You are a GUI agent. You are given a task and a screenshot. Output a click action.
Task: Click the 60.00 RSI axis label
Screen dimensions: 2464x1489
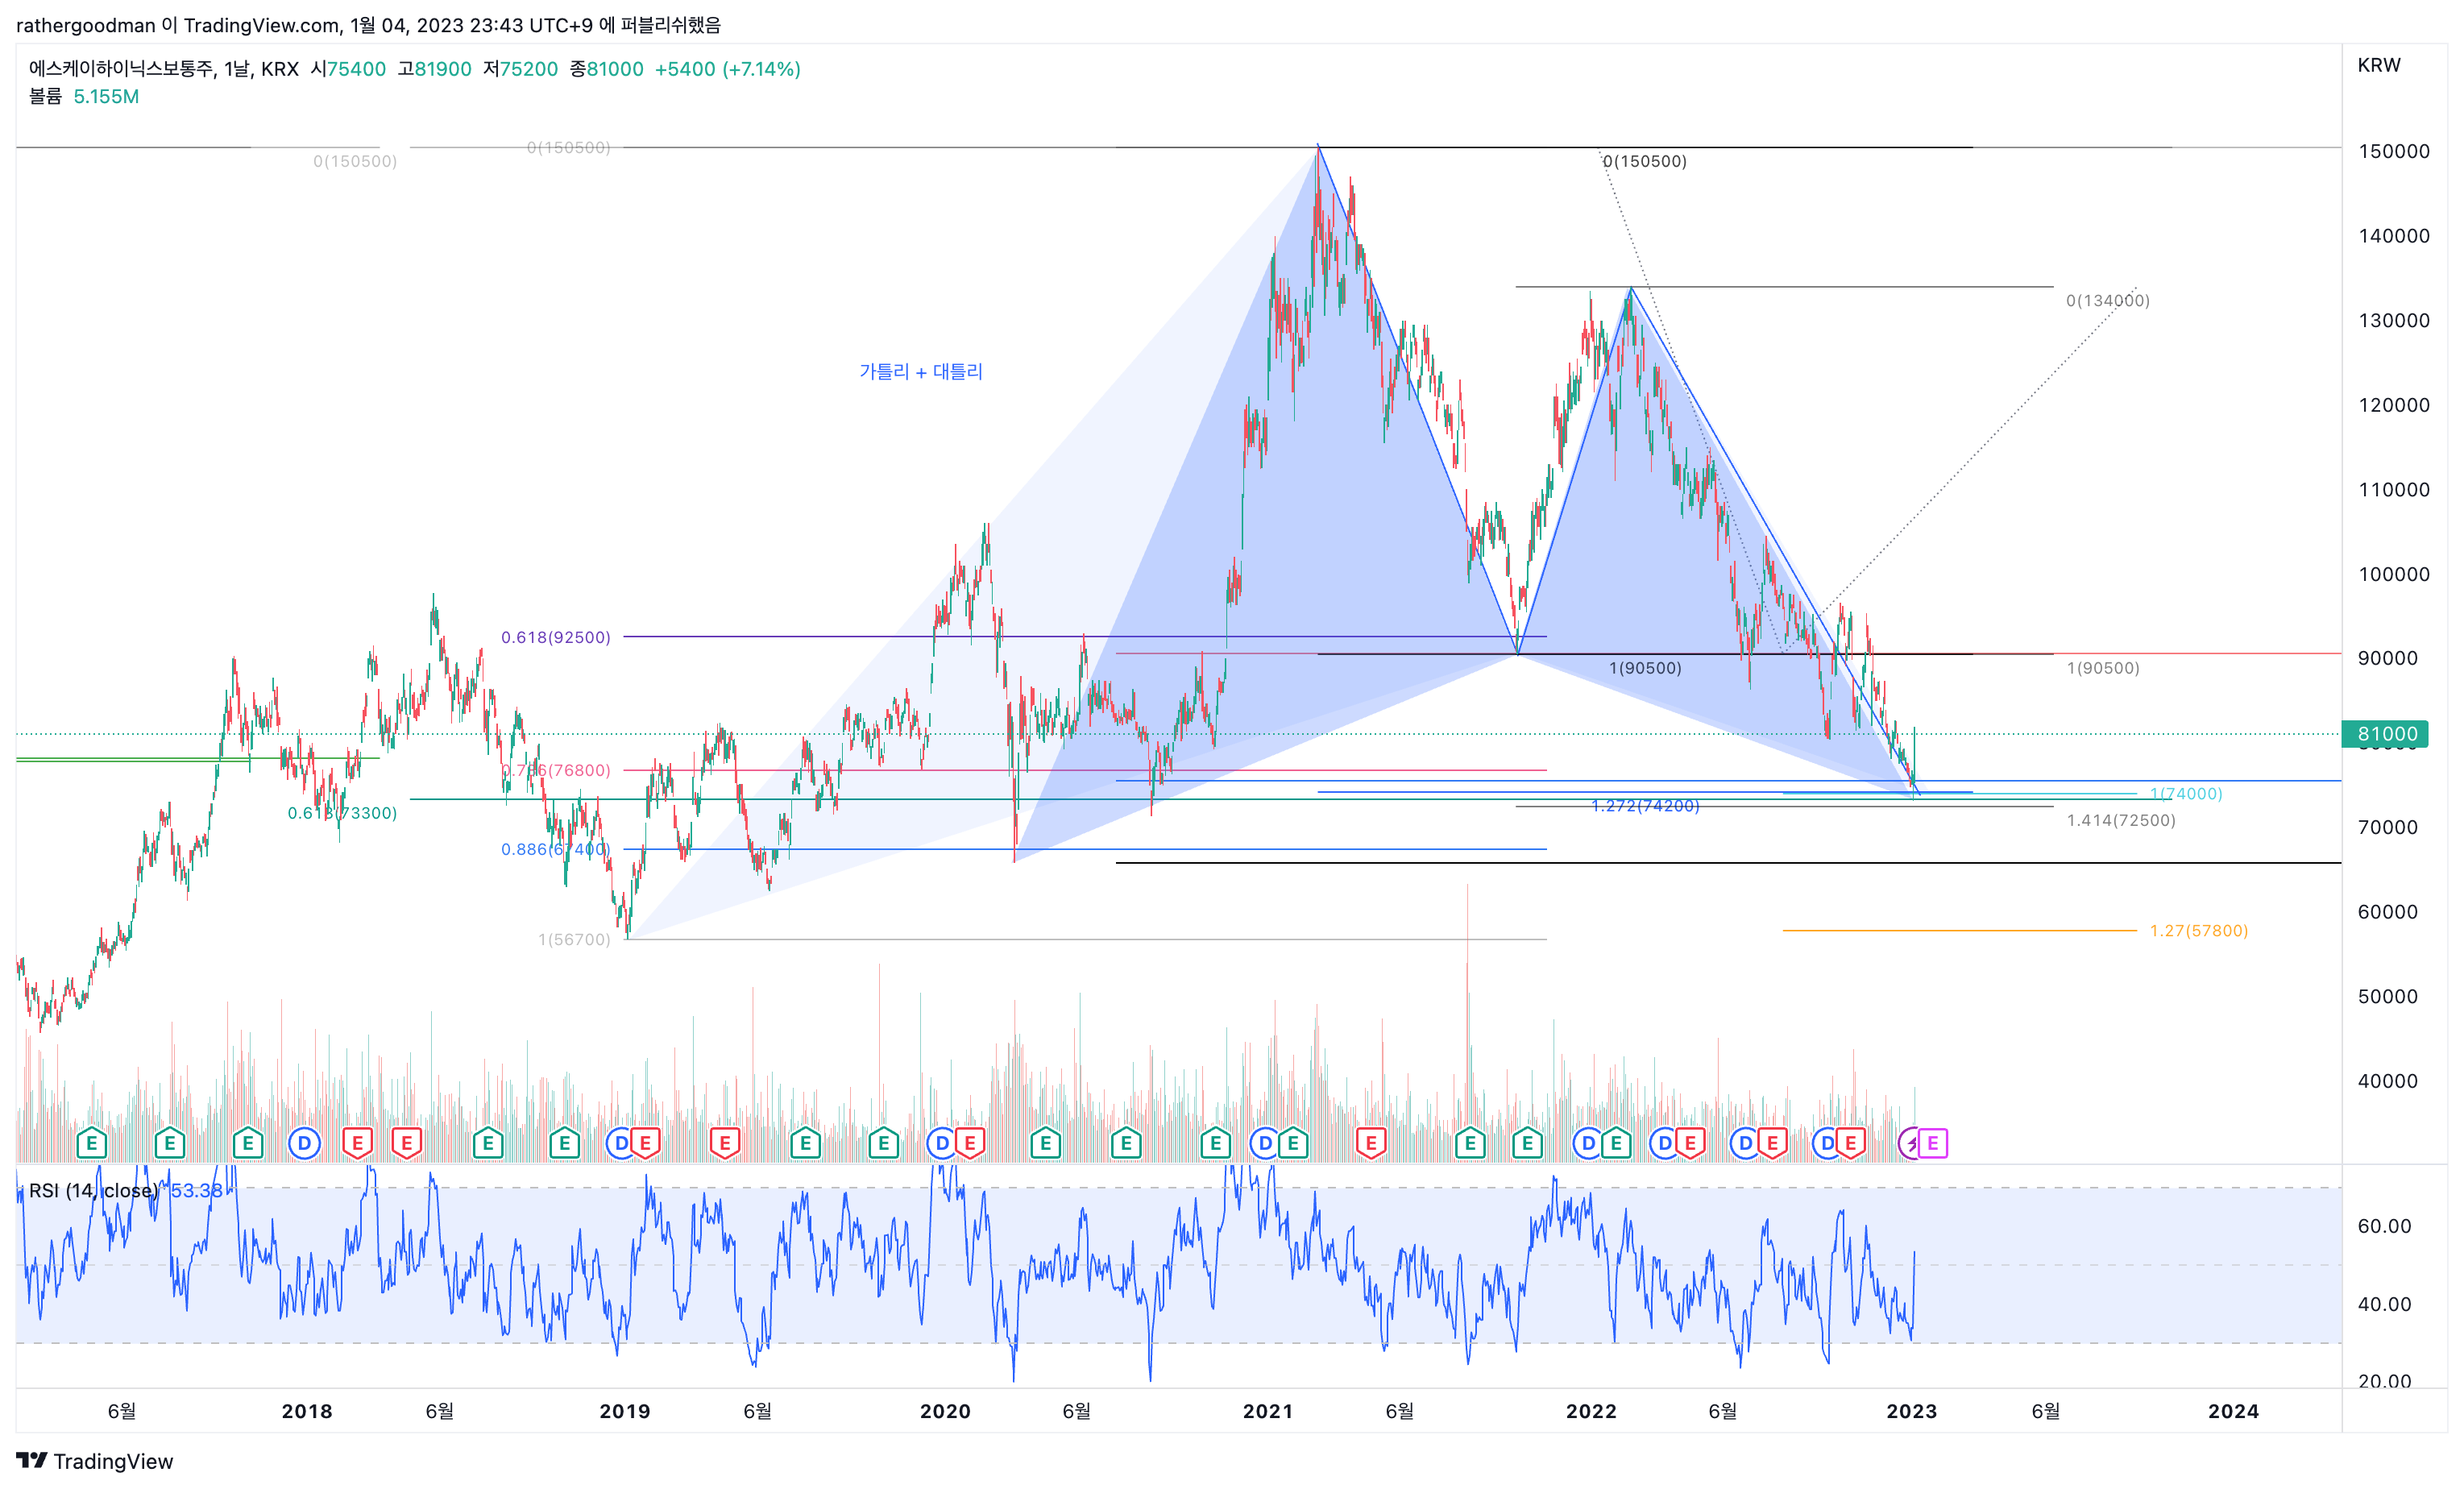pyautogui.click(x=2384, y=1226)
